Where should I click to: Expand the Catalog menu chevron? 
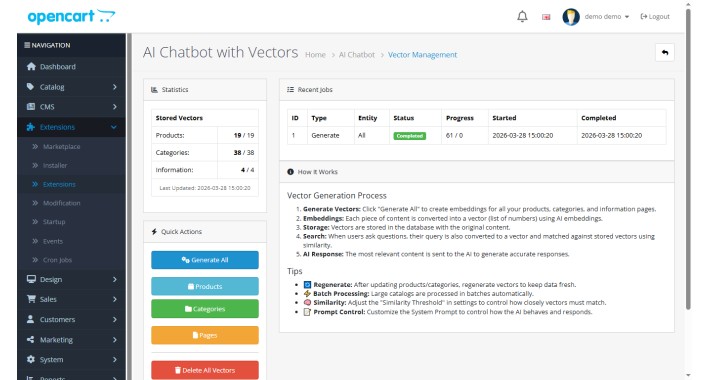(115, 87)
